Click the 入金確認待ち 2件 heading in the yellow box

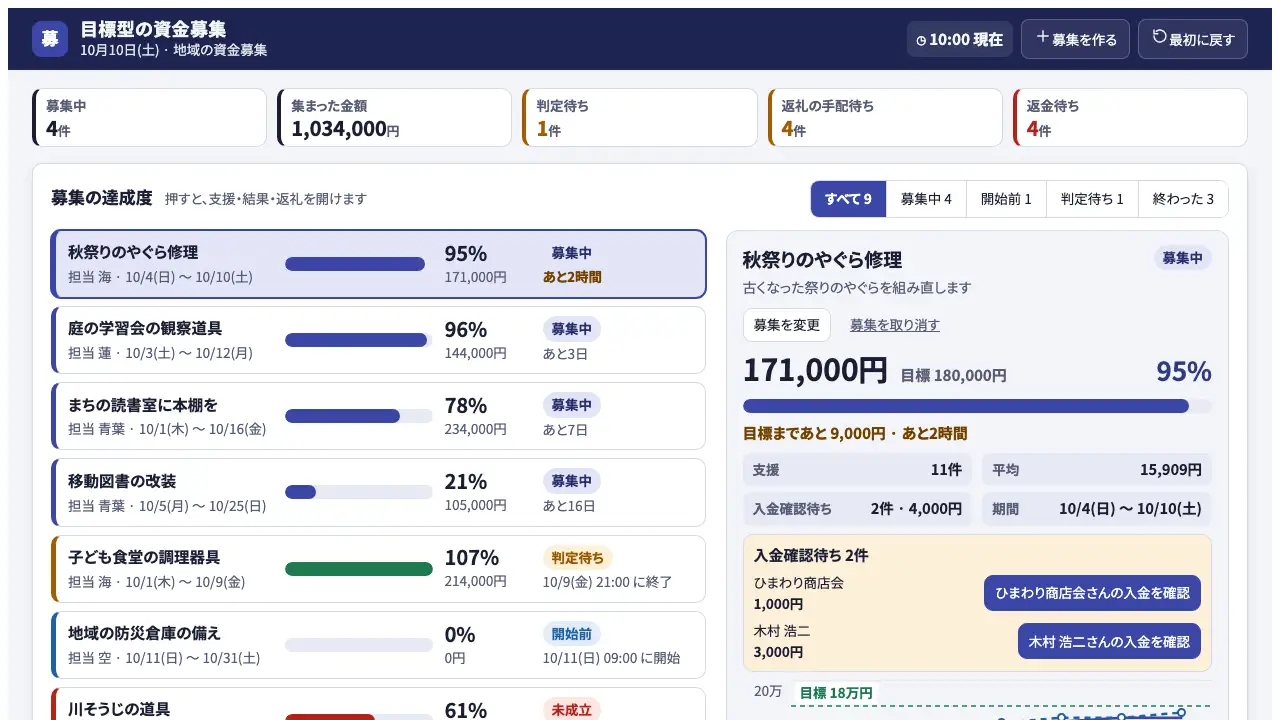[811, 555]
